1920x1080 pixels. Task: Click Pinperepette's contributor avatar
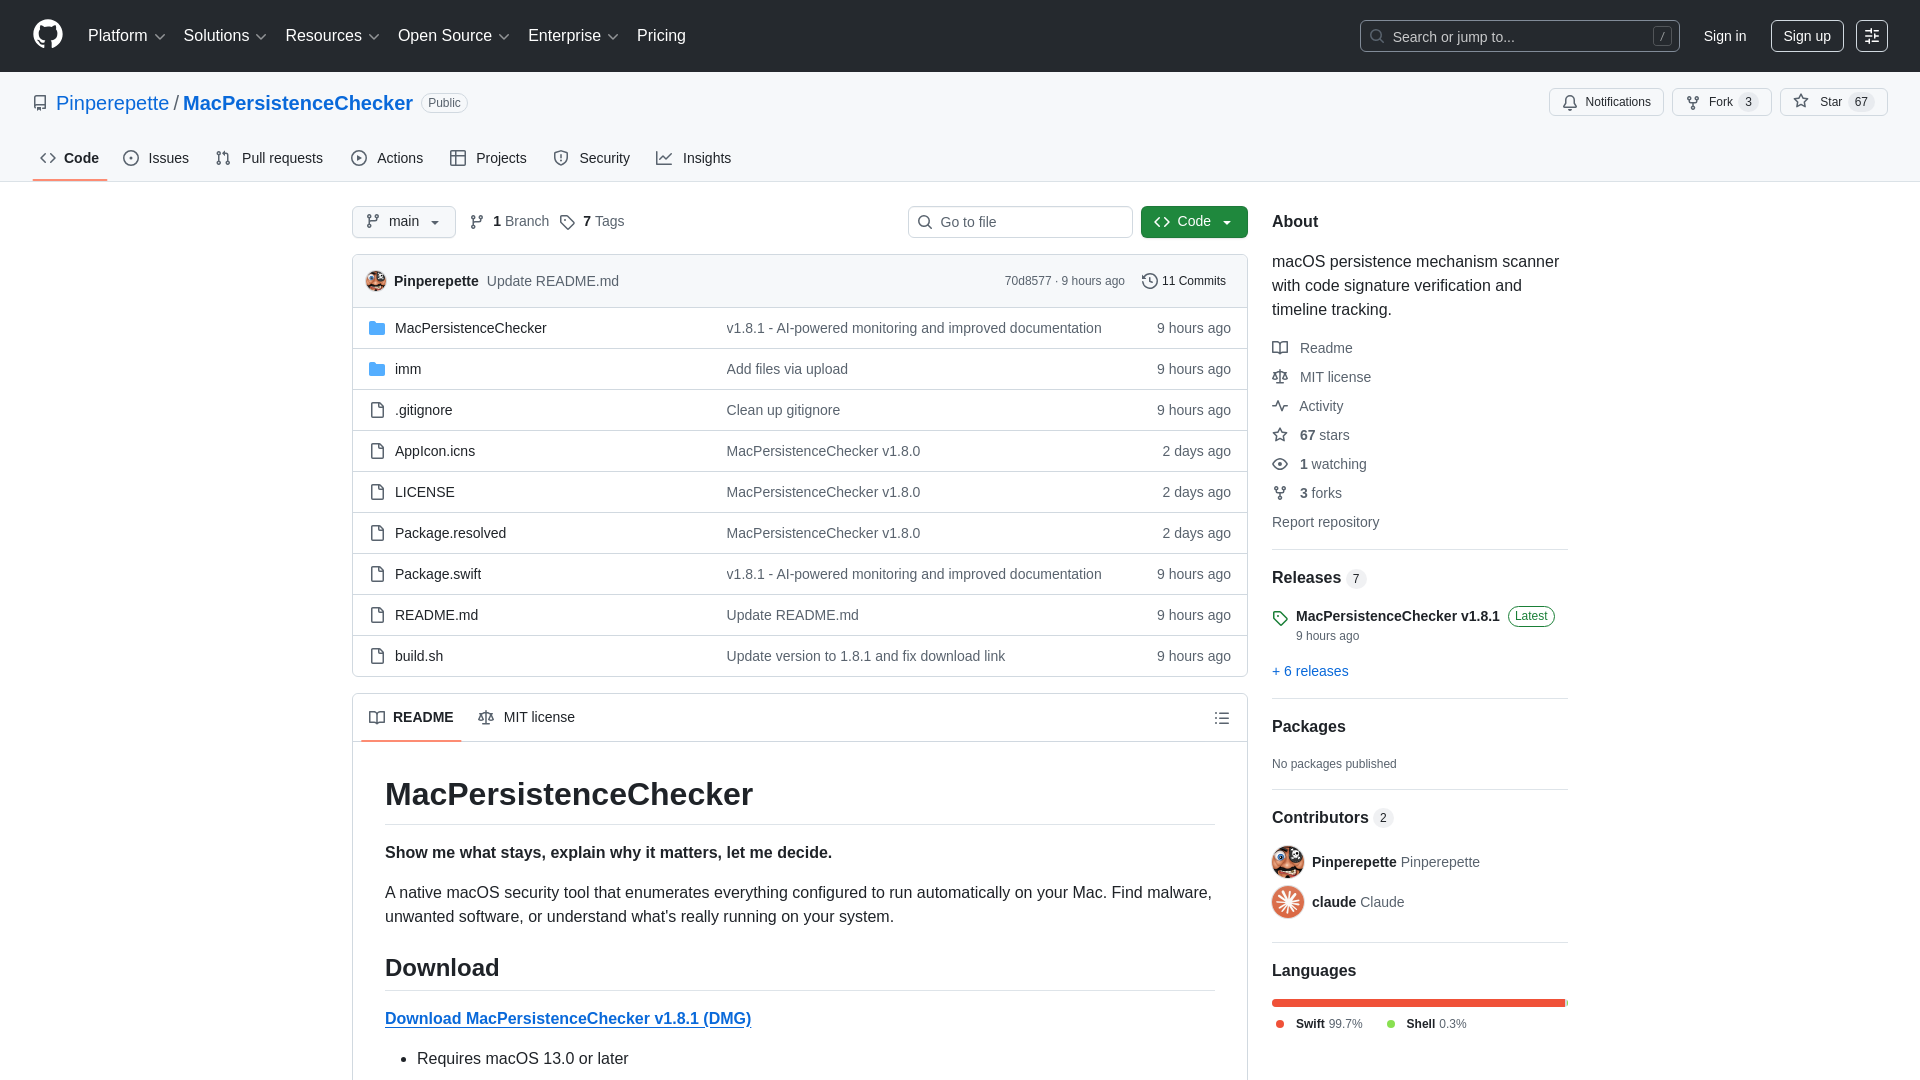click(1288, 861)
